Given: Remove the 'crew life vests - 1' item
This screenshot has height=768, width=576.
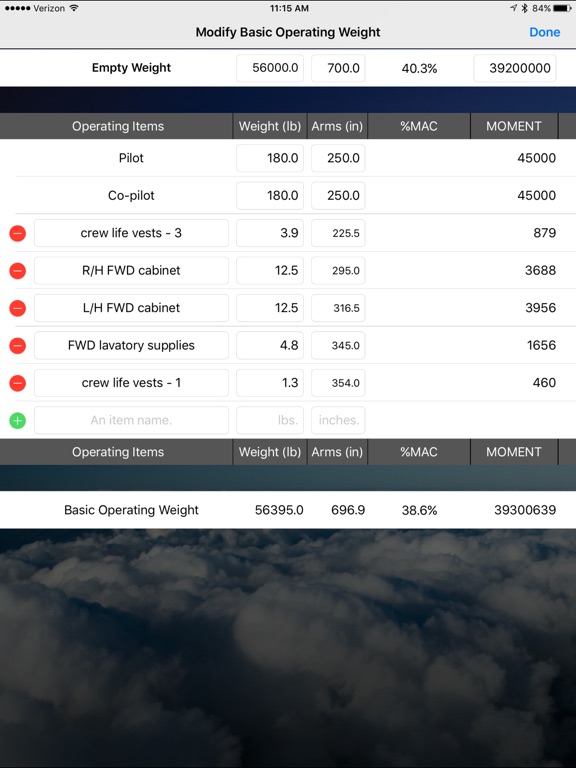Looking at the screenshot, I should (18, 383).
